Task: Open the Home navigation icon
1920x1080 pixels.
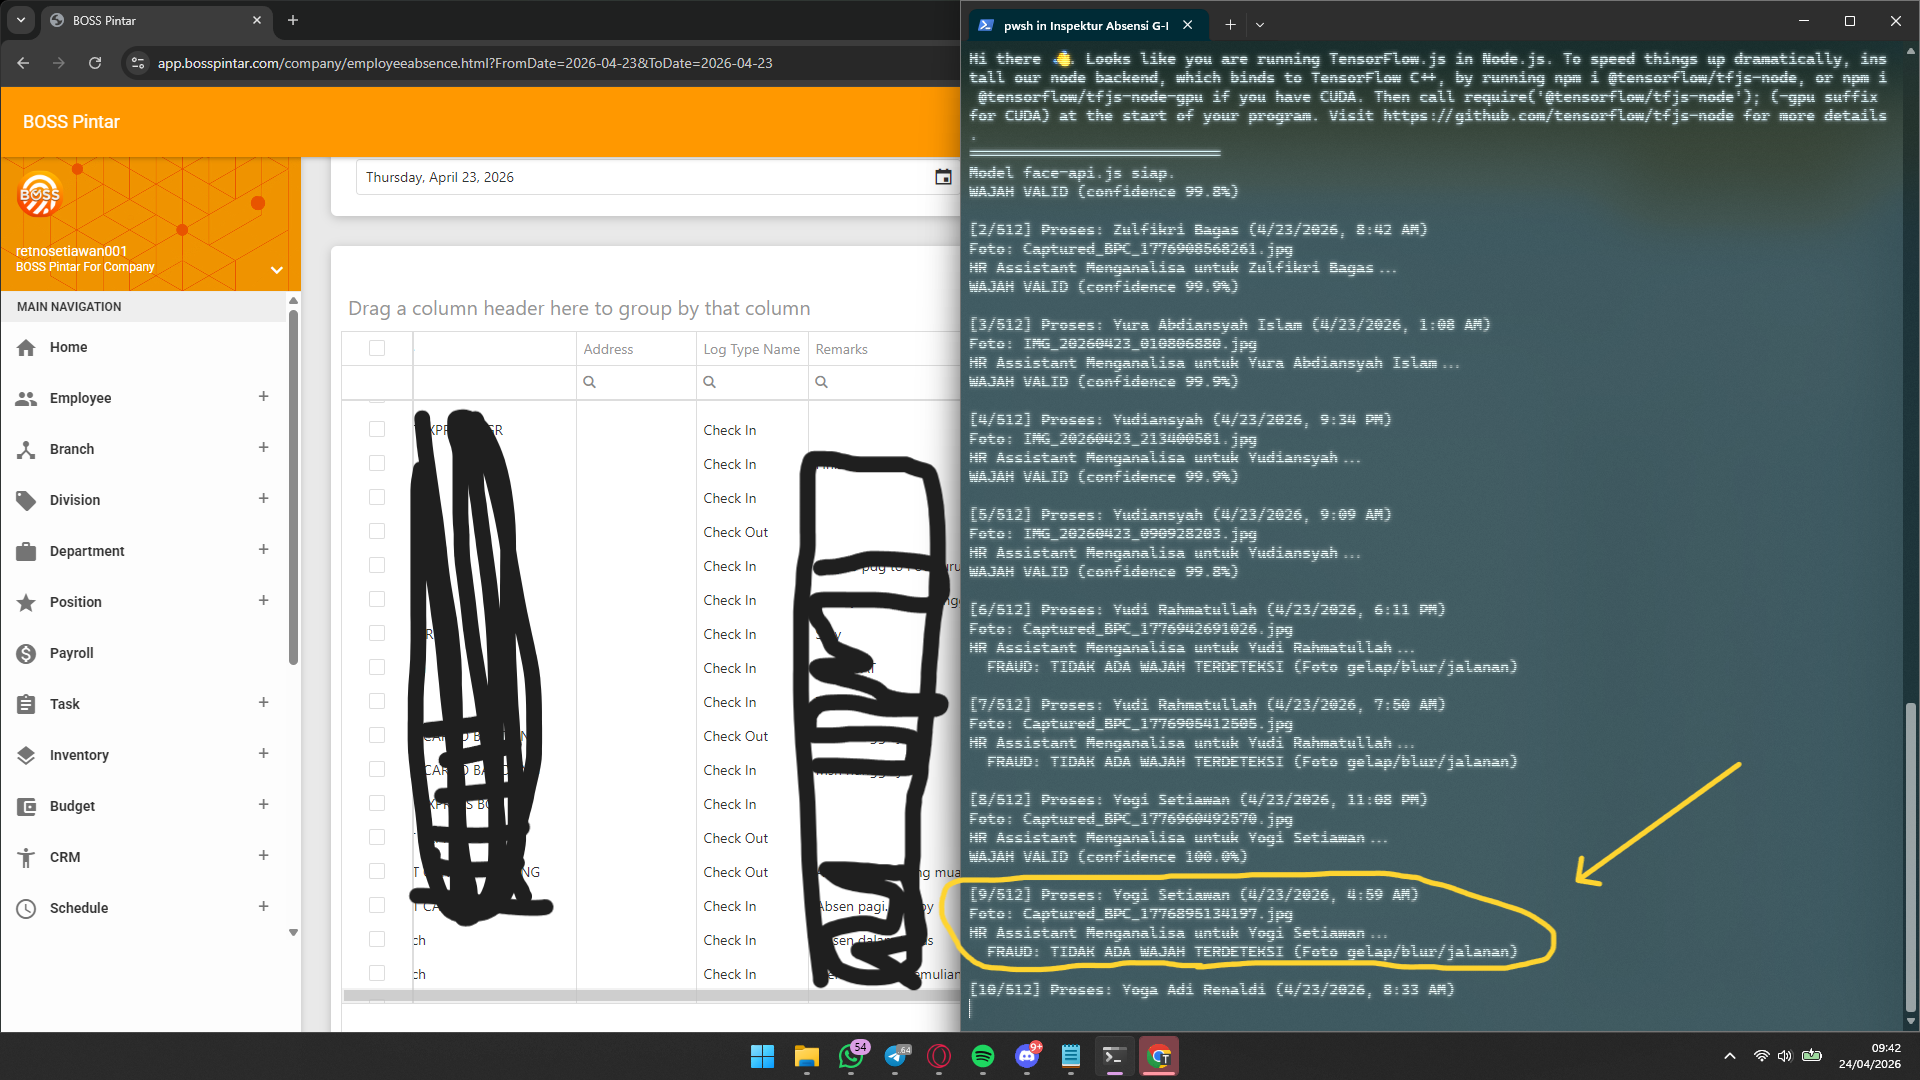Action: coord(27,348)
